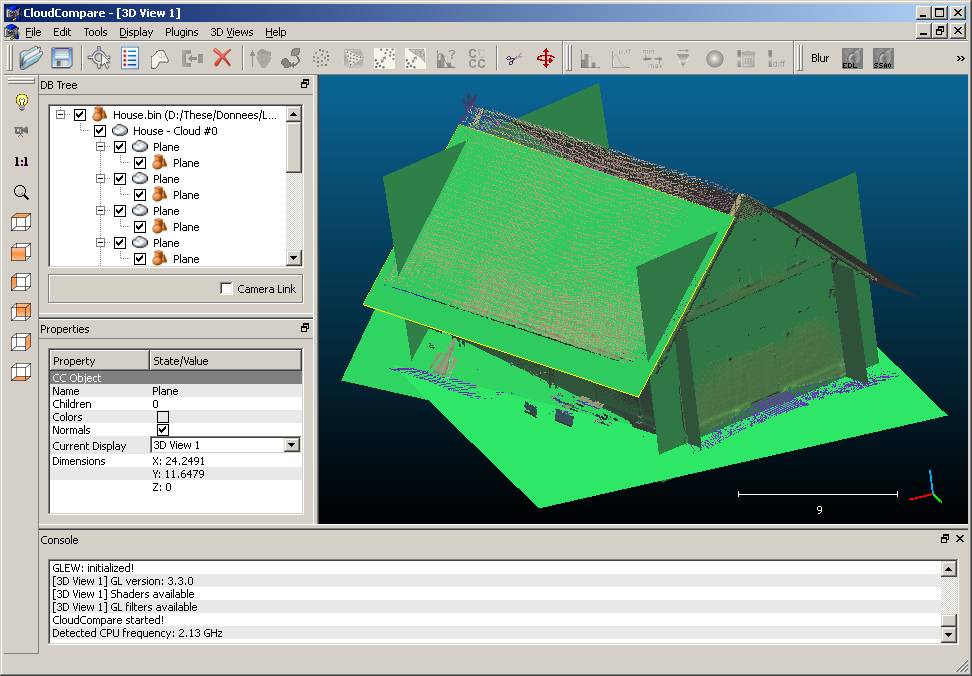Click the red X delete icon

coord(222,58)
